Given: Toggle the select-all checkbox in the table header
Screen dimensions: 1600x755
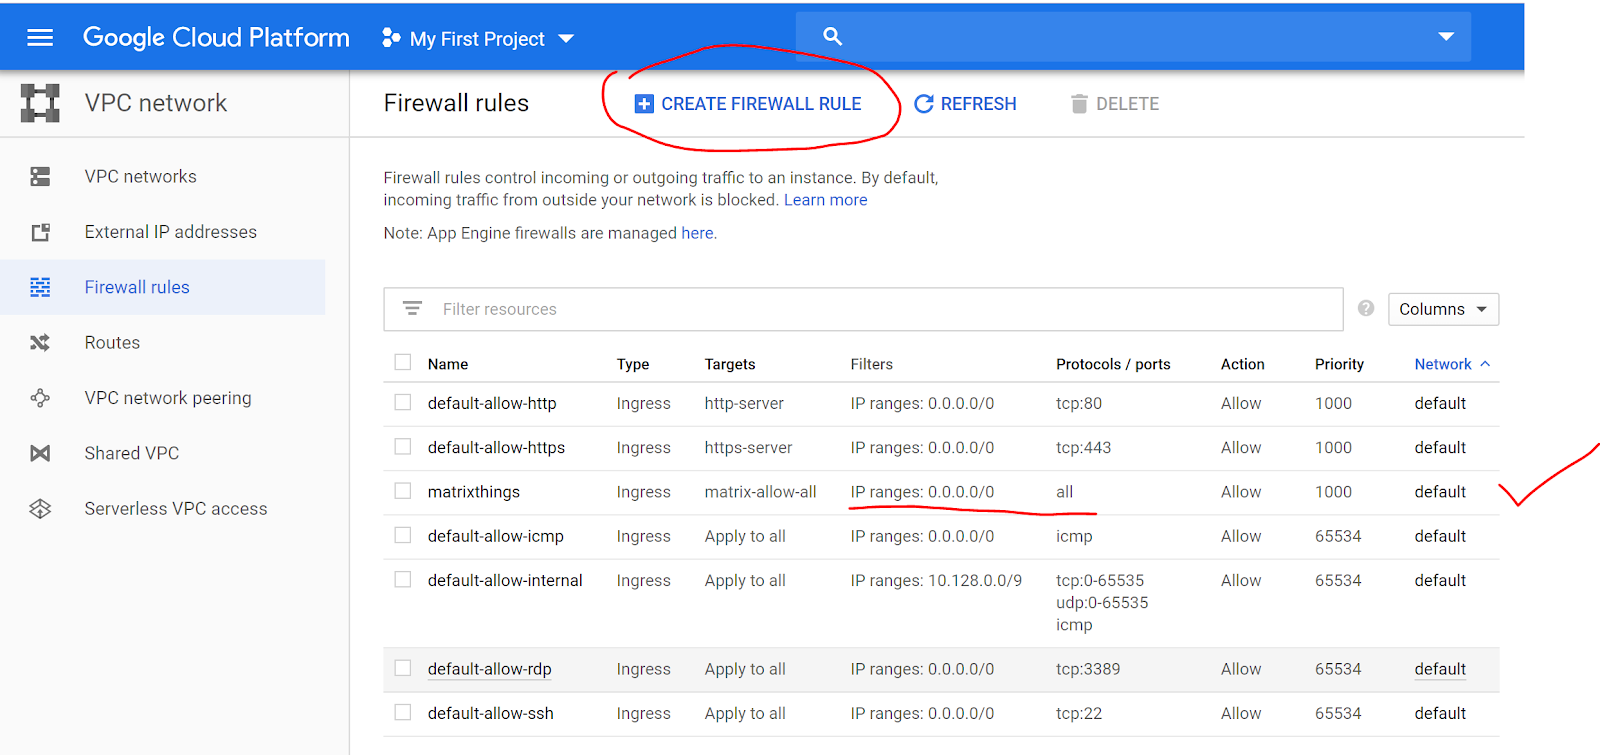Looking at the screenshot, I should pyautogui.click(x=403, y=362).
